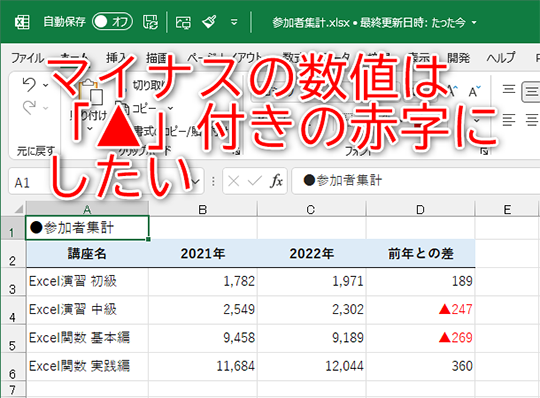This screenshot has height=398, width=540.
Task: Open the ファイル tab
Action: click(28, 58)
